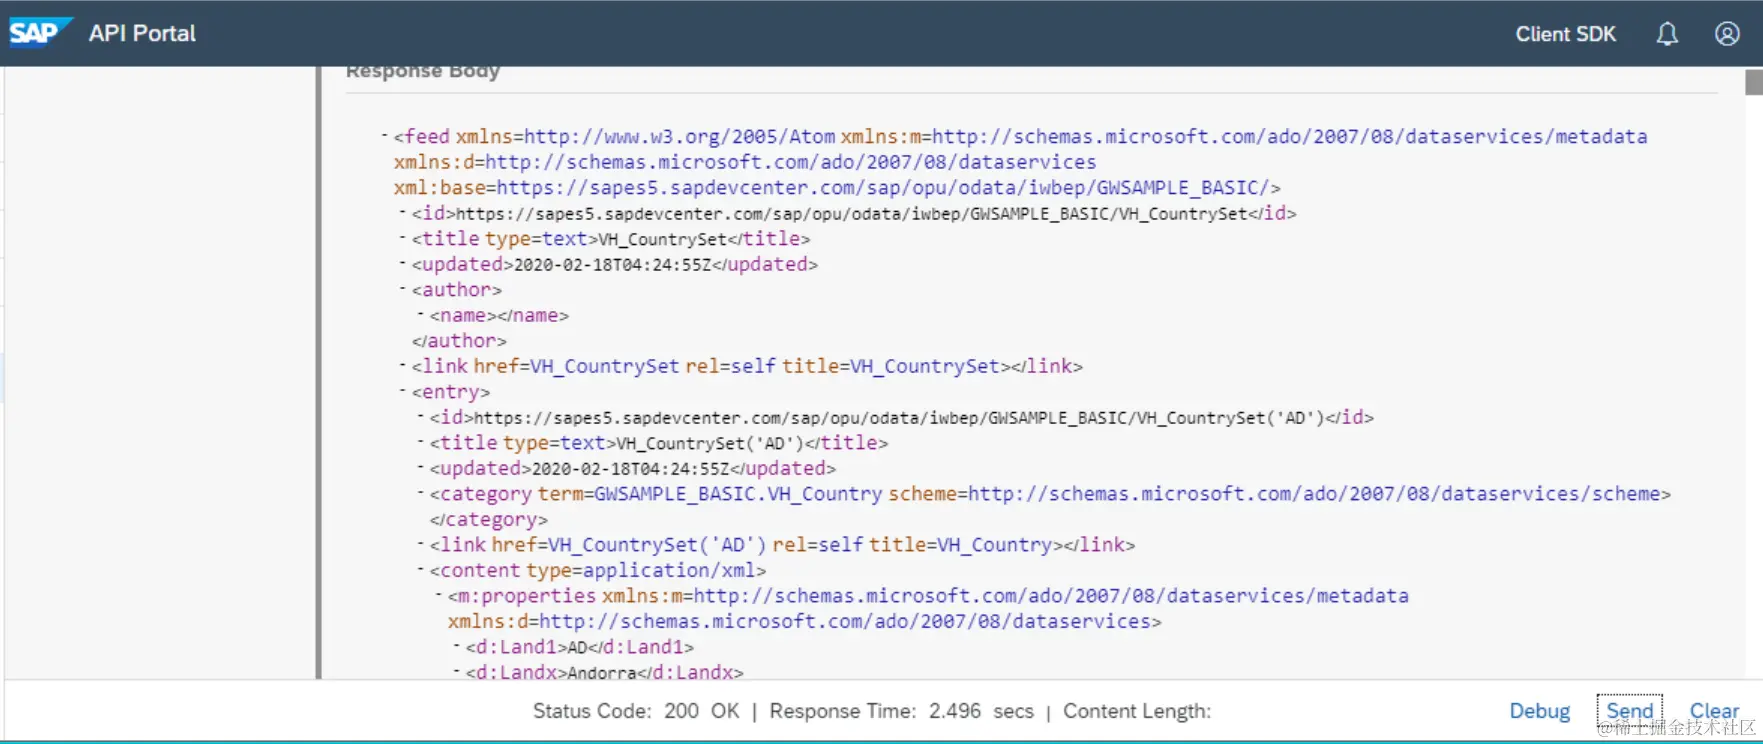Click the SAP logo
Image resolution: width=1763 pixels, height=744 pixels.
click(40, 32)
